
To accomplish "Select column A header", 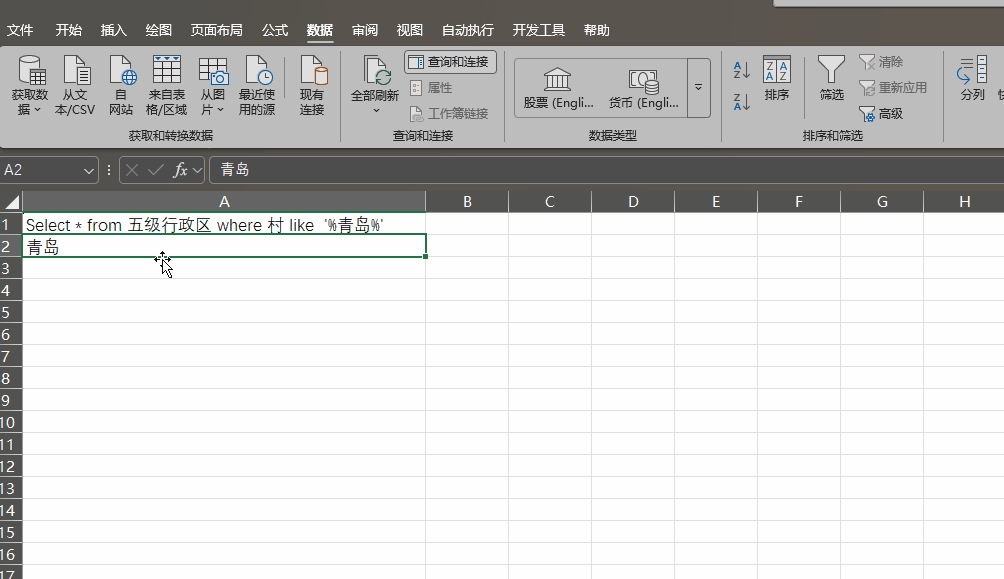I will coord(224,202).
